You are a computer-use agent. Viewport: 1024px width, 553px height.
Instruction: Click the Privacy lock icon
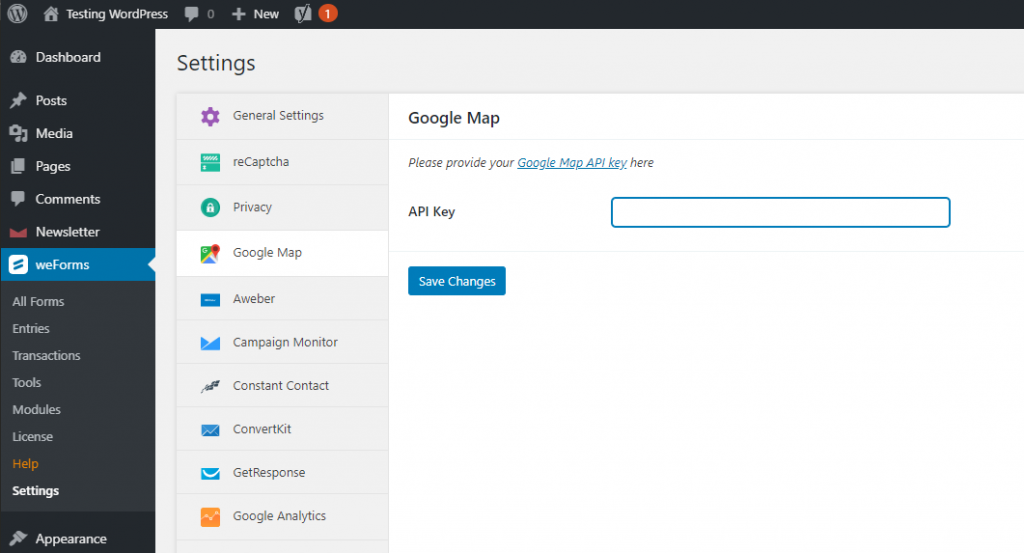[x=210, y=208]
